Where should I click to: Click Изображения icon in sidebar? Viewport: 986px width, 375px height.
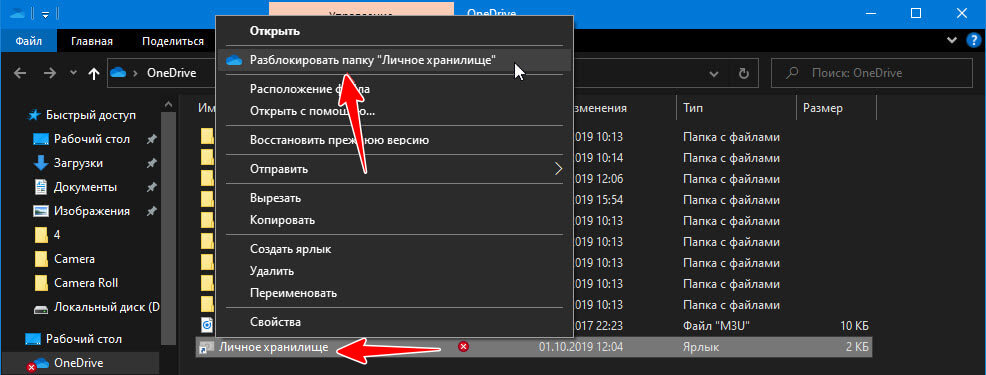tap(41, 211)
